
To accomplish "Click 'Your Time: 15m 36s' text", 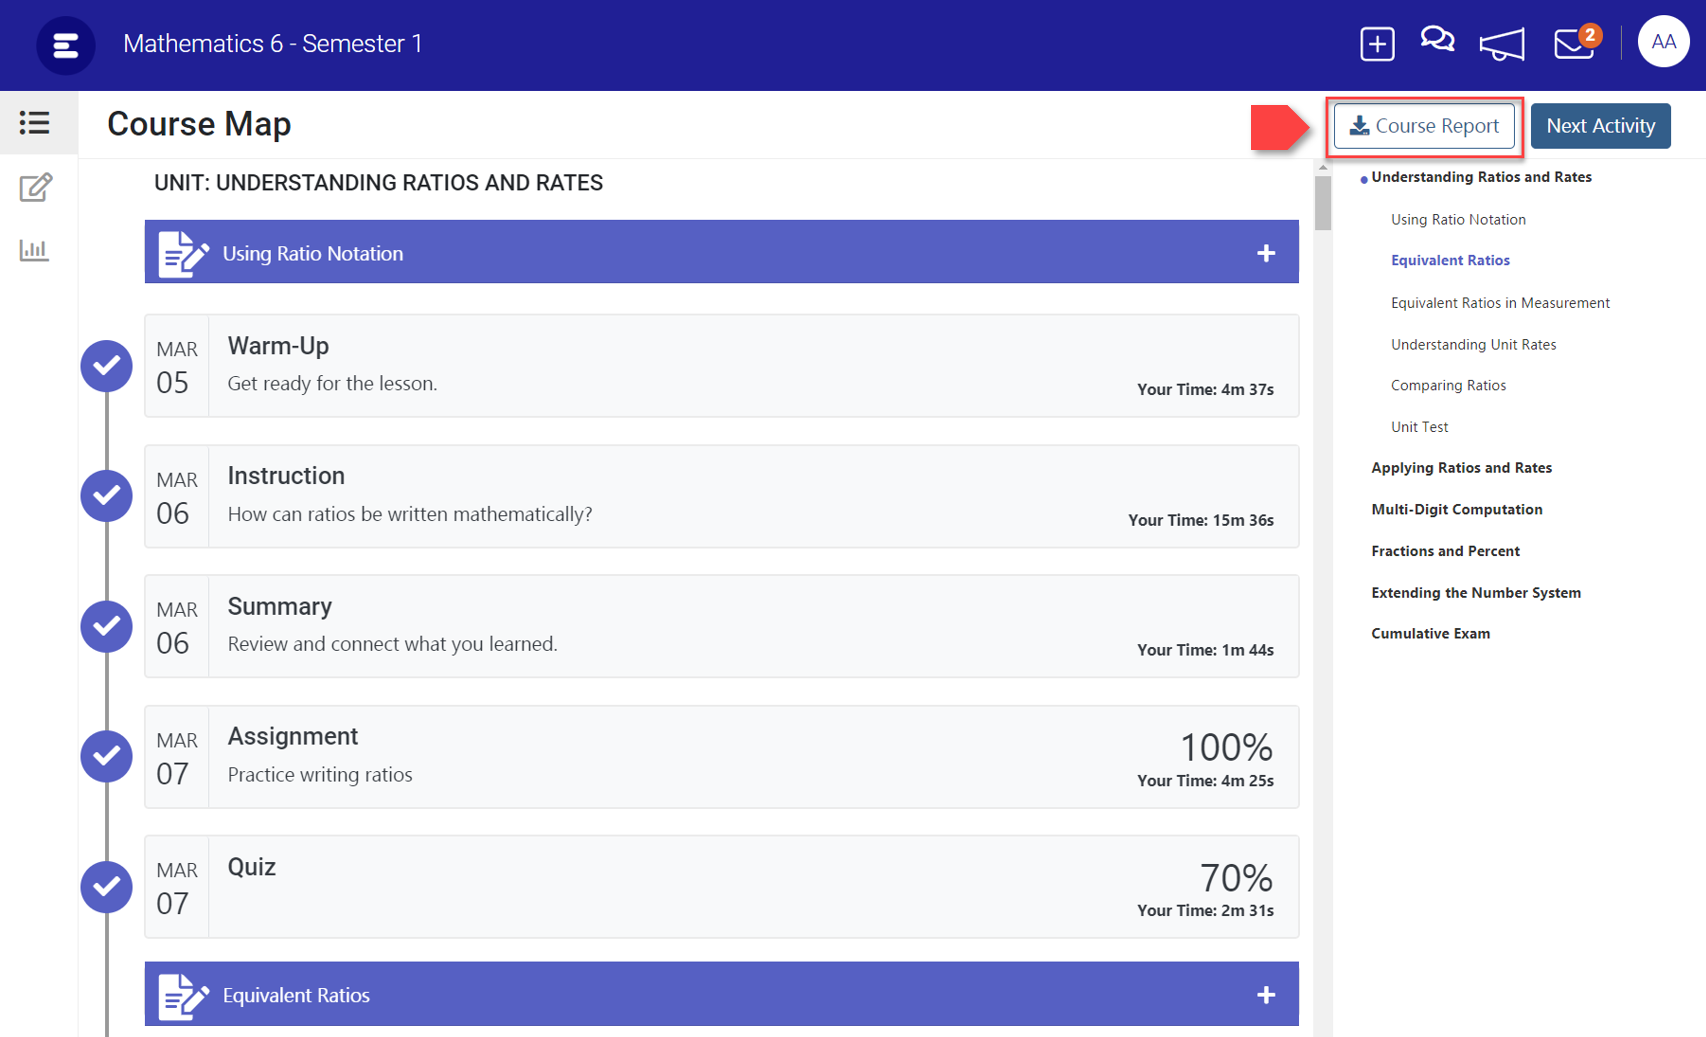I will click(1201, 520).
